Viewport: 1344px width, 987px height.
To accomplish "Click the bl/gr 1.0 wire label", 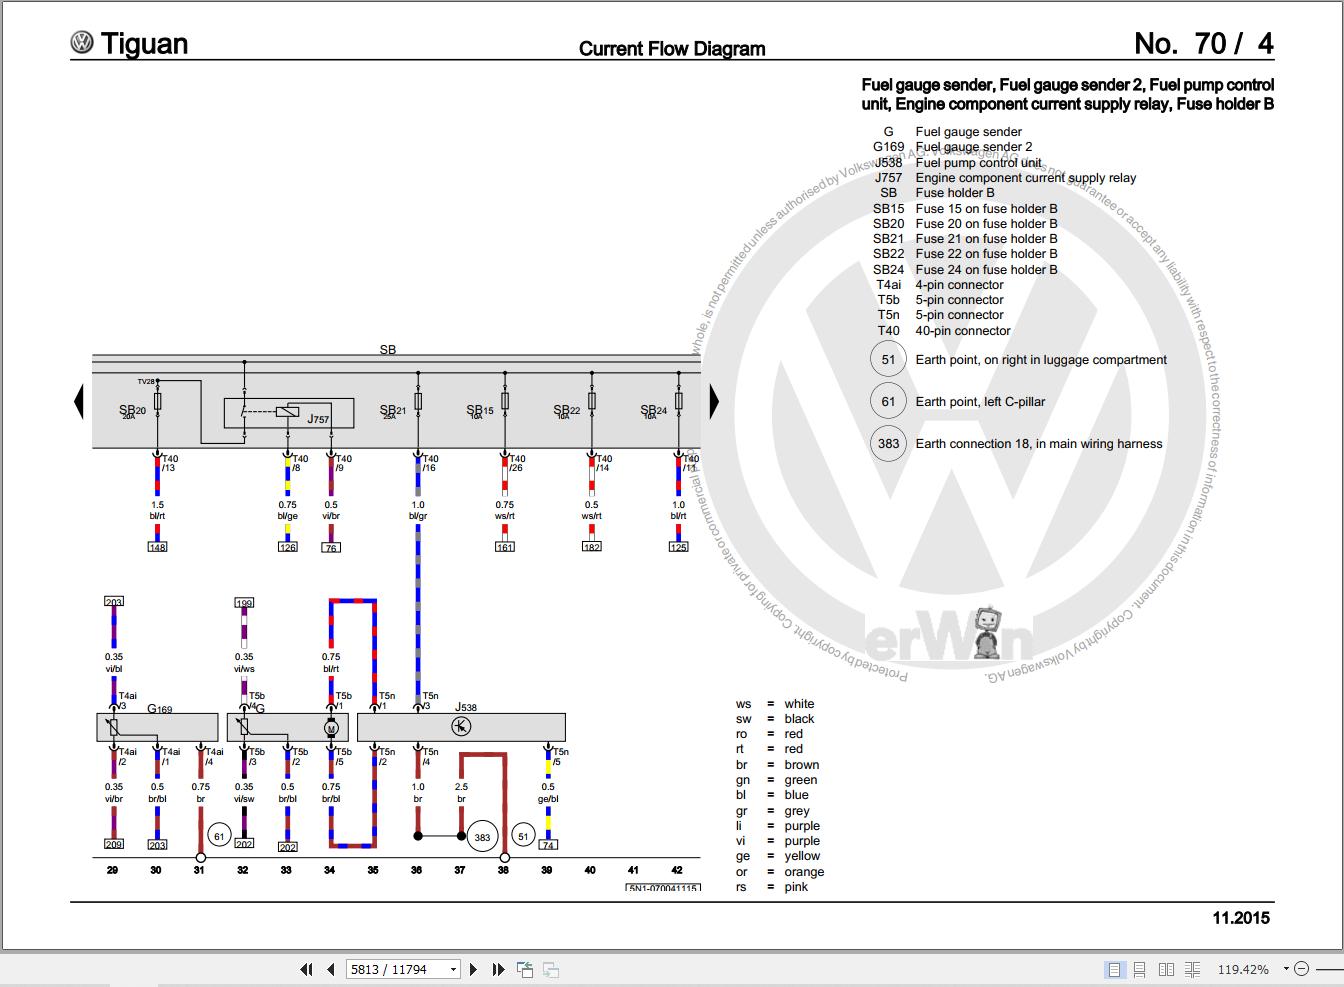I will [418, 510].
